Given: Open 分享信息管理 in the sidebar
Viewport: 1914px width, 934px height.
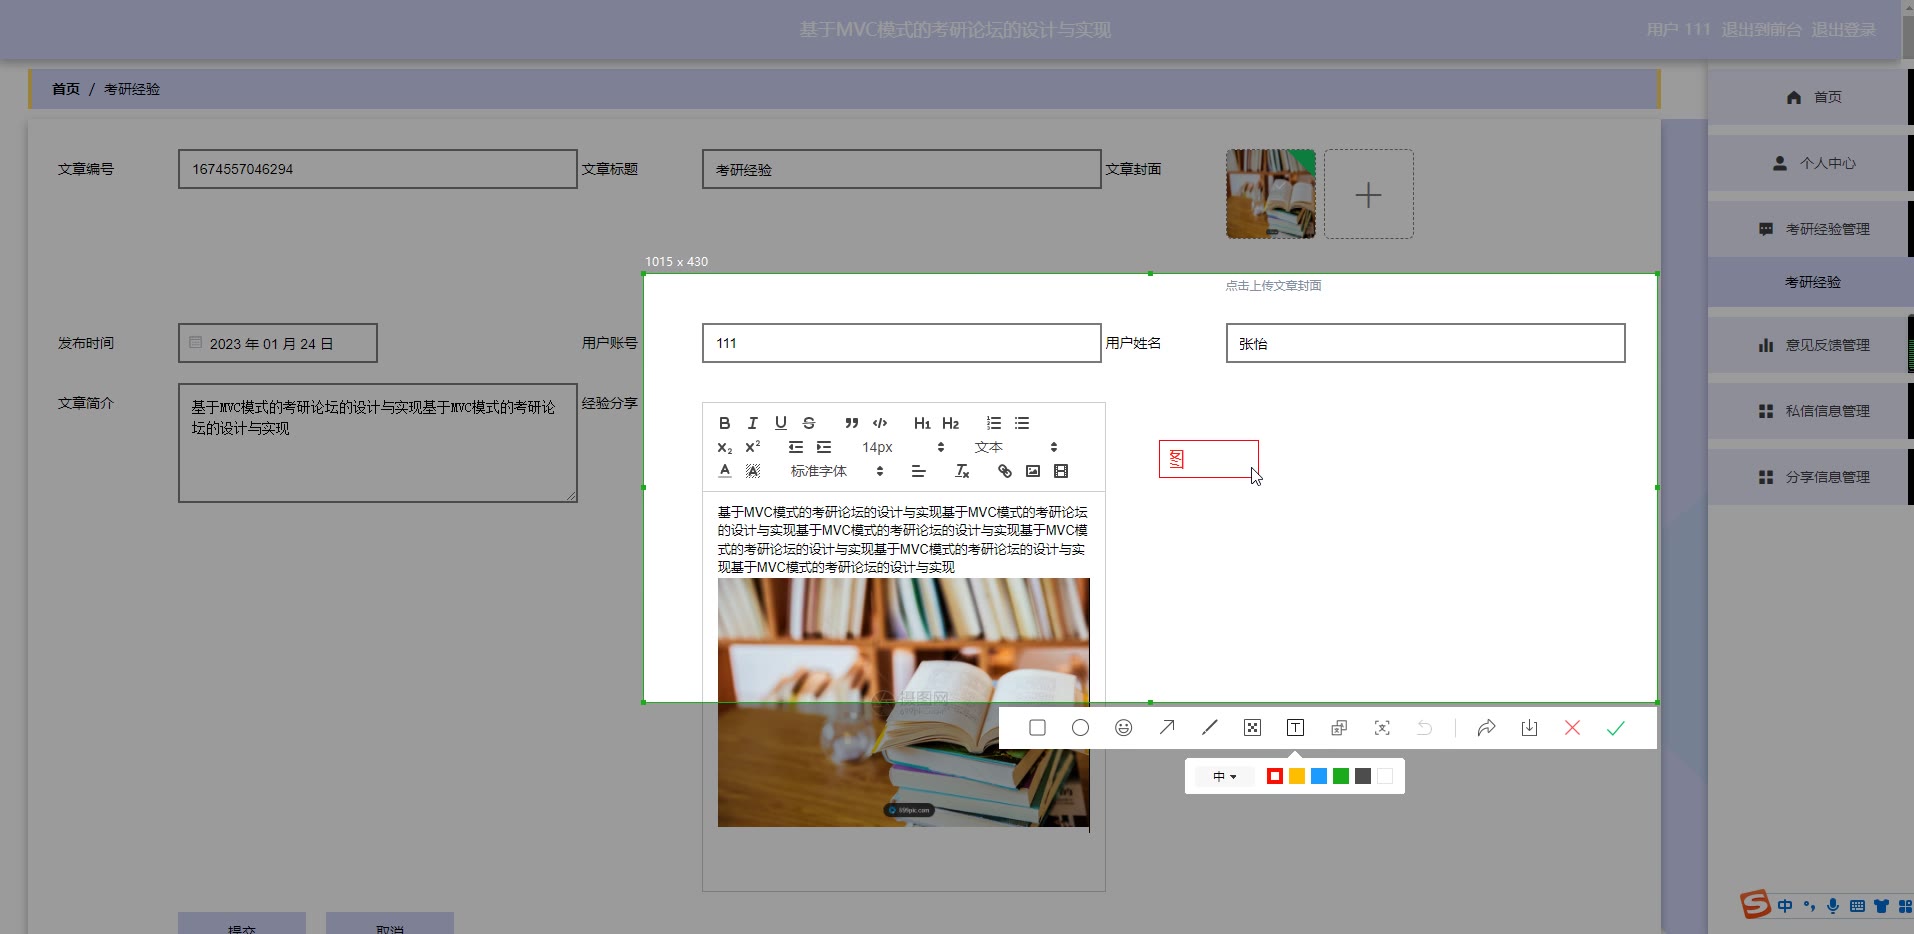Looking at the screenshot, I should tap(1810, 477).
